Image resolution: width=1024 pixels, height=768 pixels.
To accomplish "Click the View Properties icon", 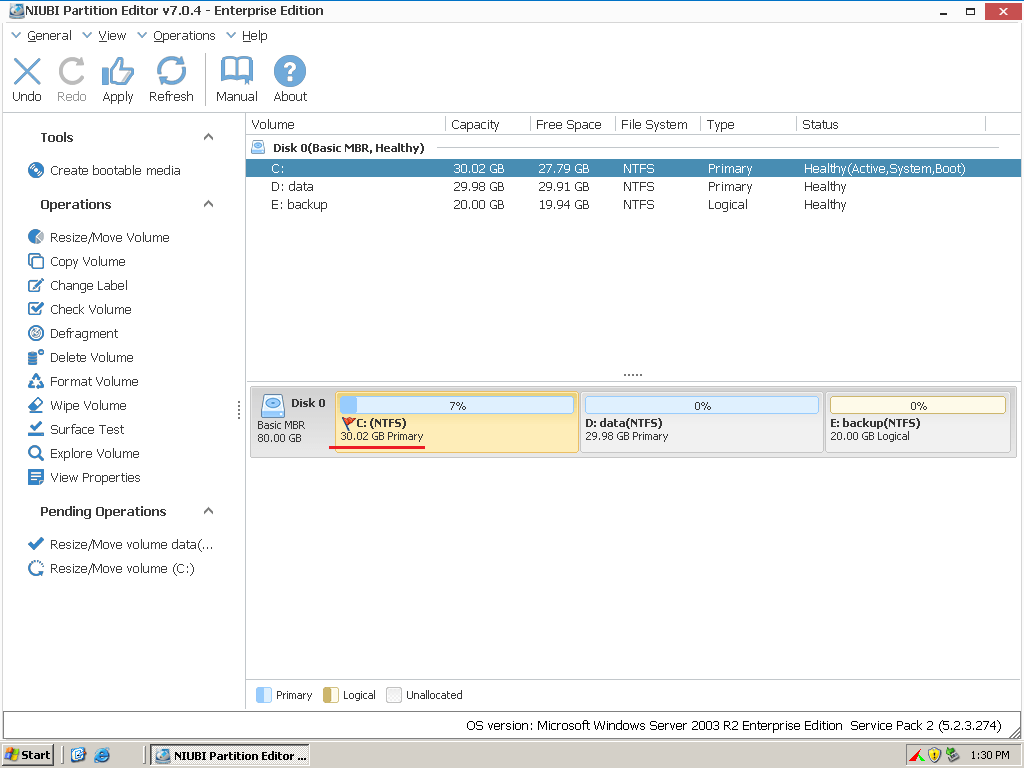I will (36, 477).
